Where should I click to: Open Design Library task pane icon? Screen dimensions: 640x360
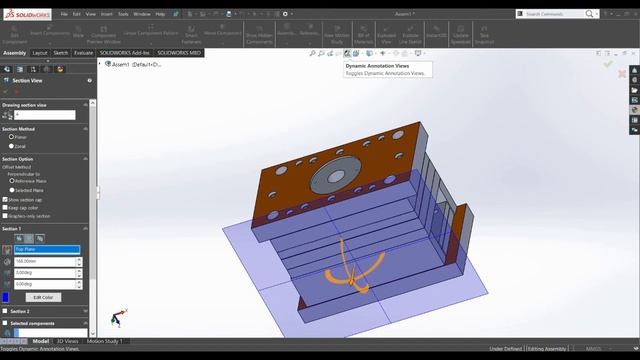click(634, 80)
